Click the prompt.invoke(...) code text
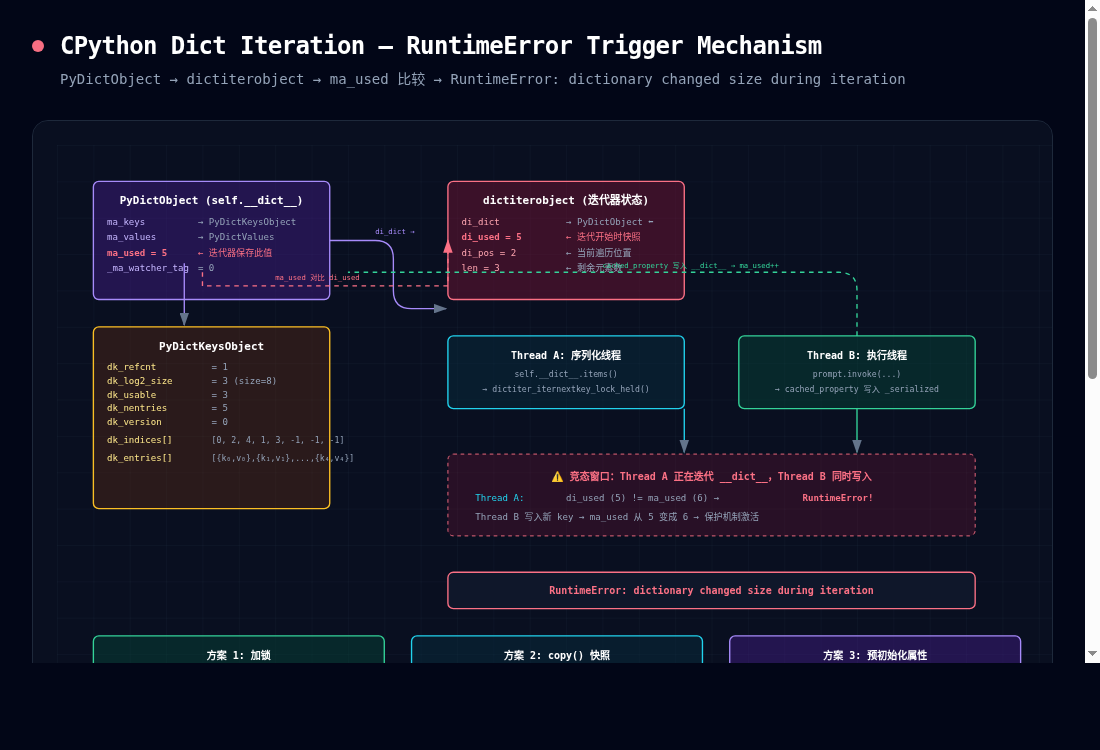The height and width of the screenshot is (750, 1100). point(857,374)
